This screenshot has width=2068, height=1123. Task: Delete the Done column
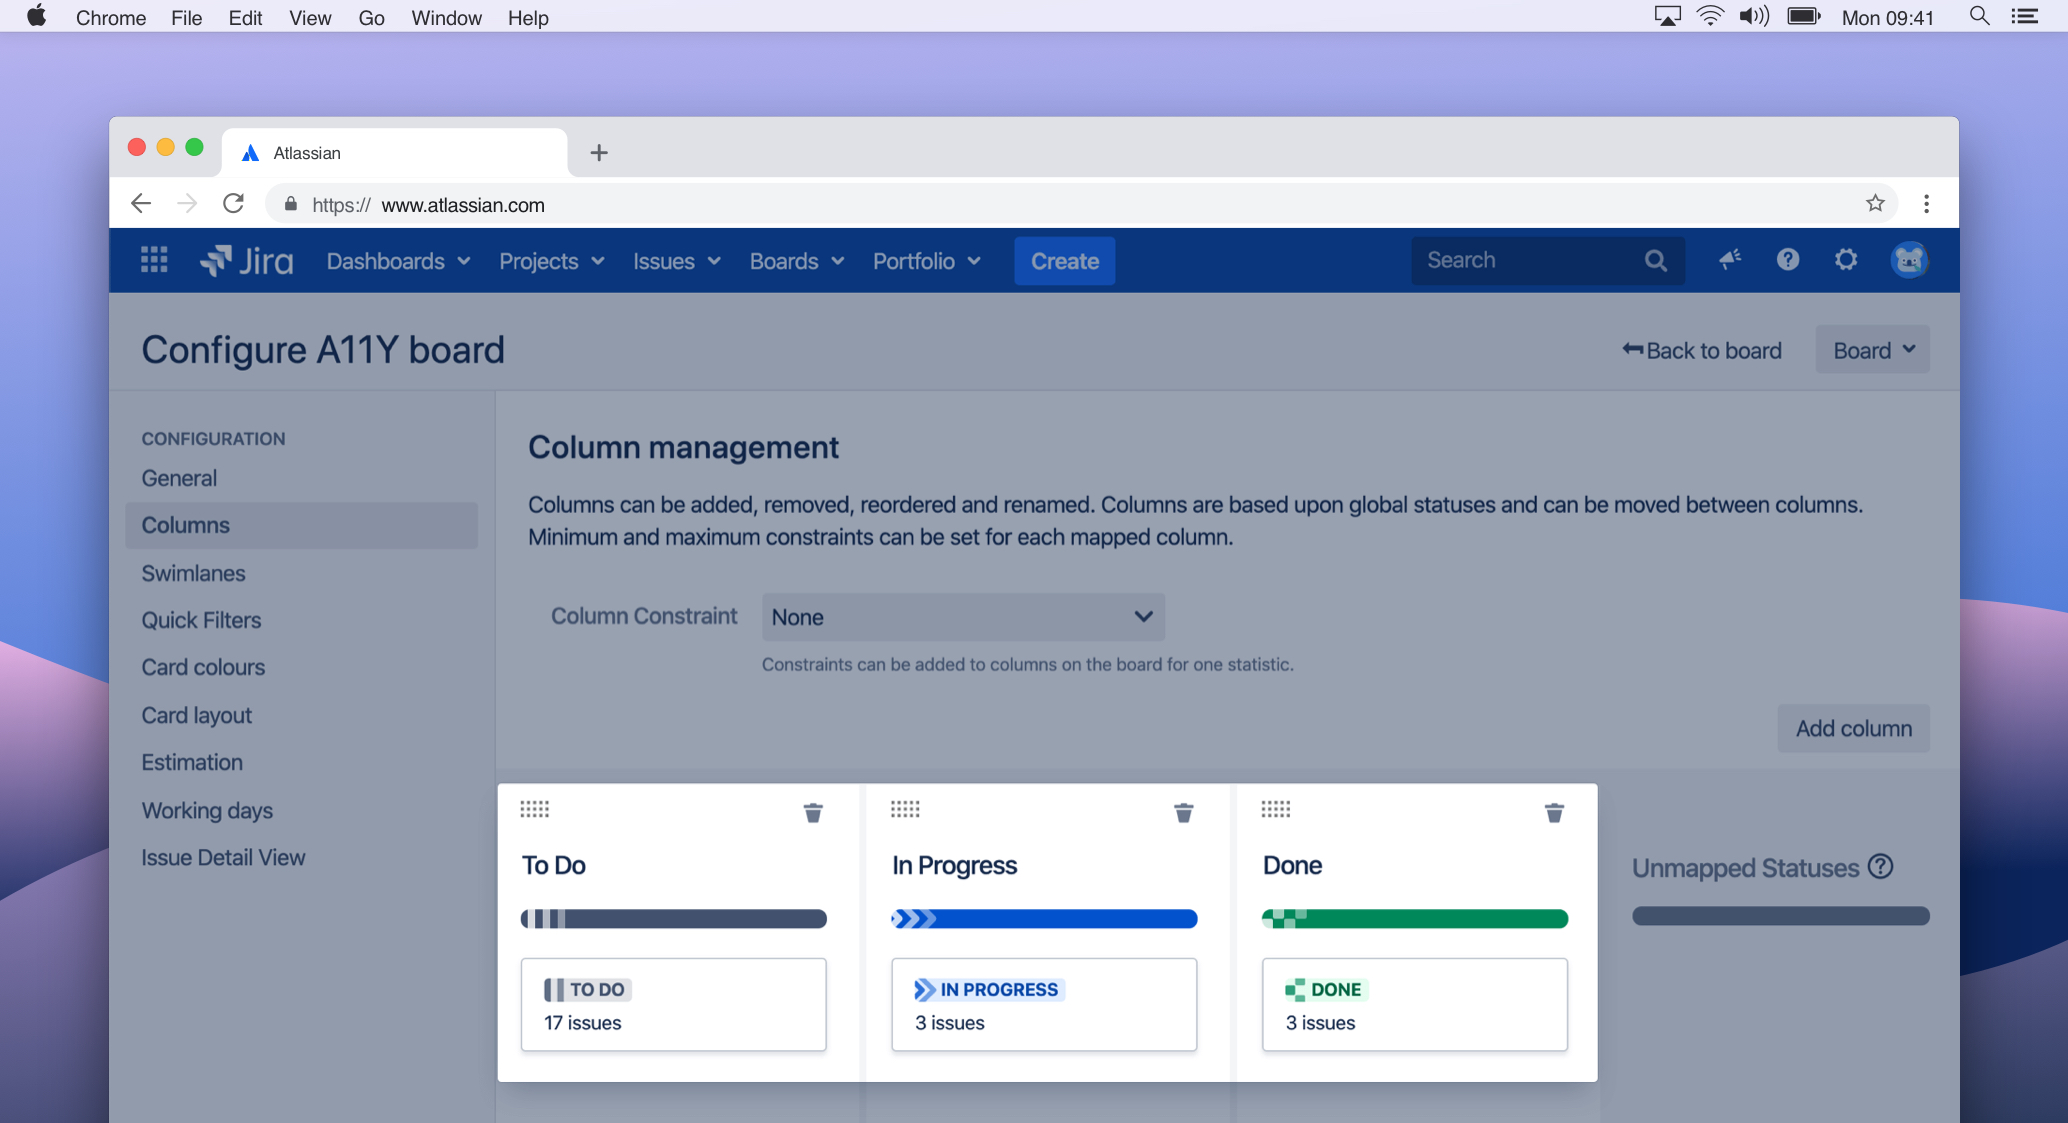coord(1554,813)
